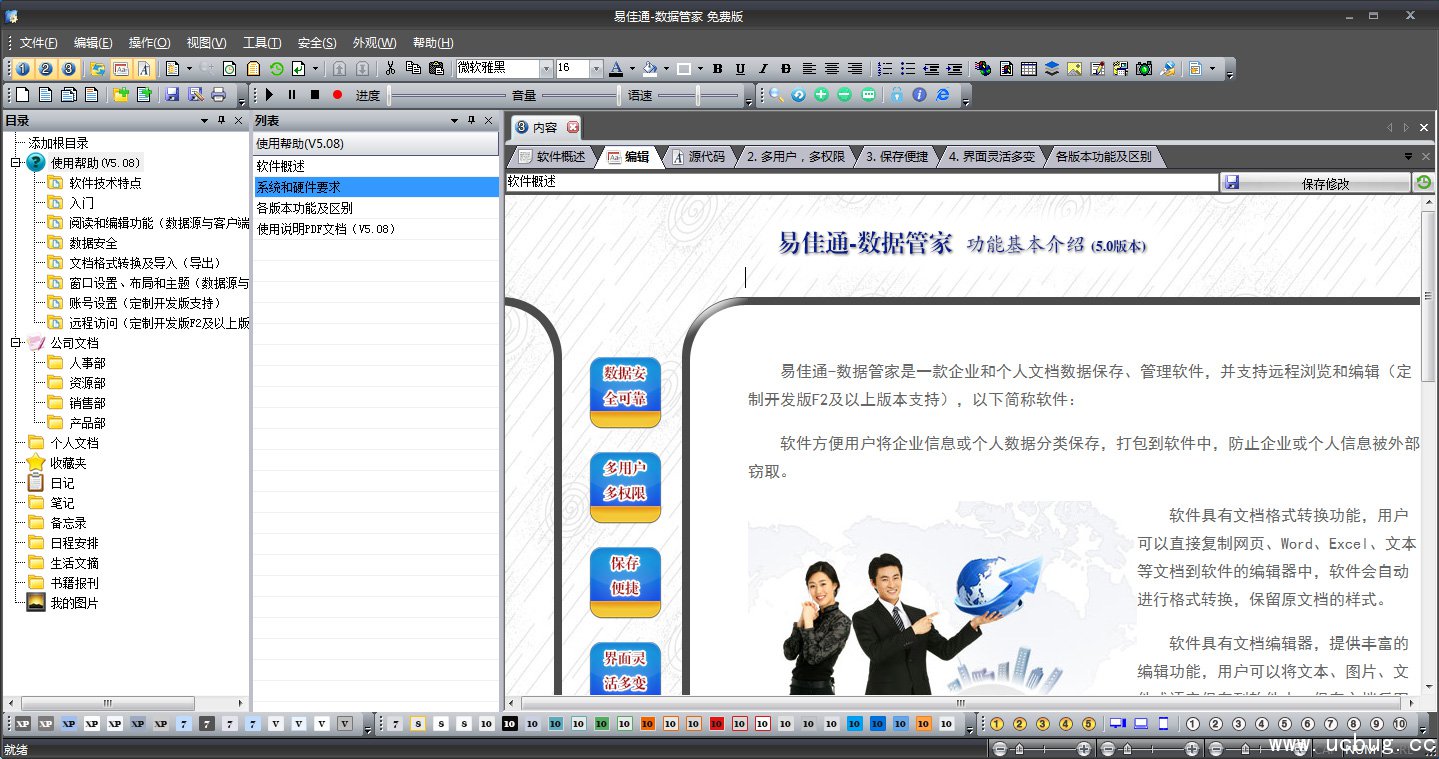Align text left
The width and height of the screenshot is (1439, 759).
(x=809, y=68)
